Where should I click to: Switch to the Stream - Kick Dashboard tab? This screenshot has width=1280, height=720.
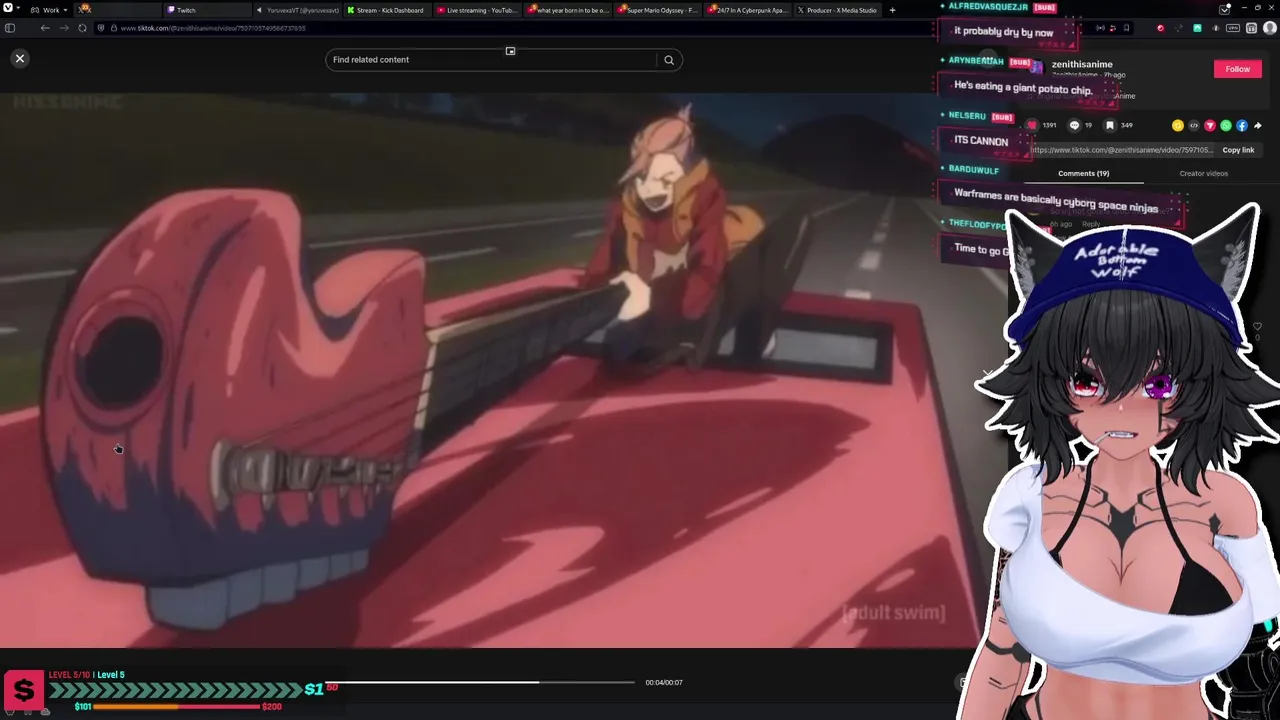click(386, 10)
